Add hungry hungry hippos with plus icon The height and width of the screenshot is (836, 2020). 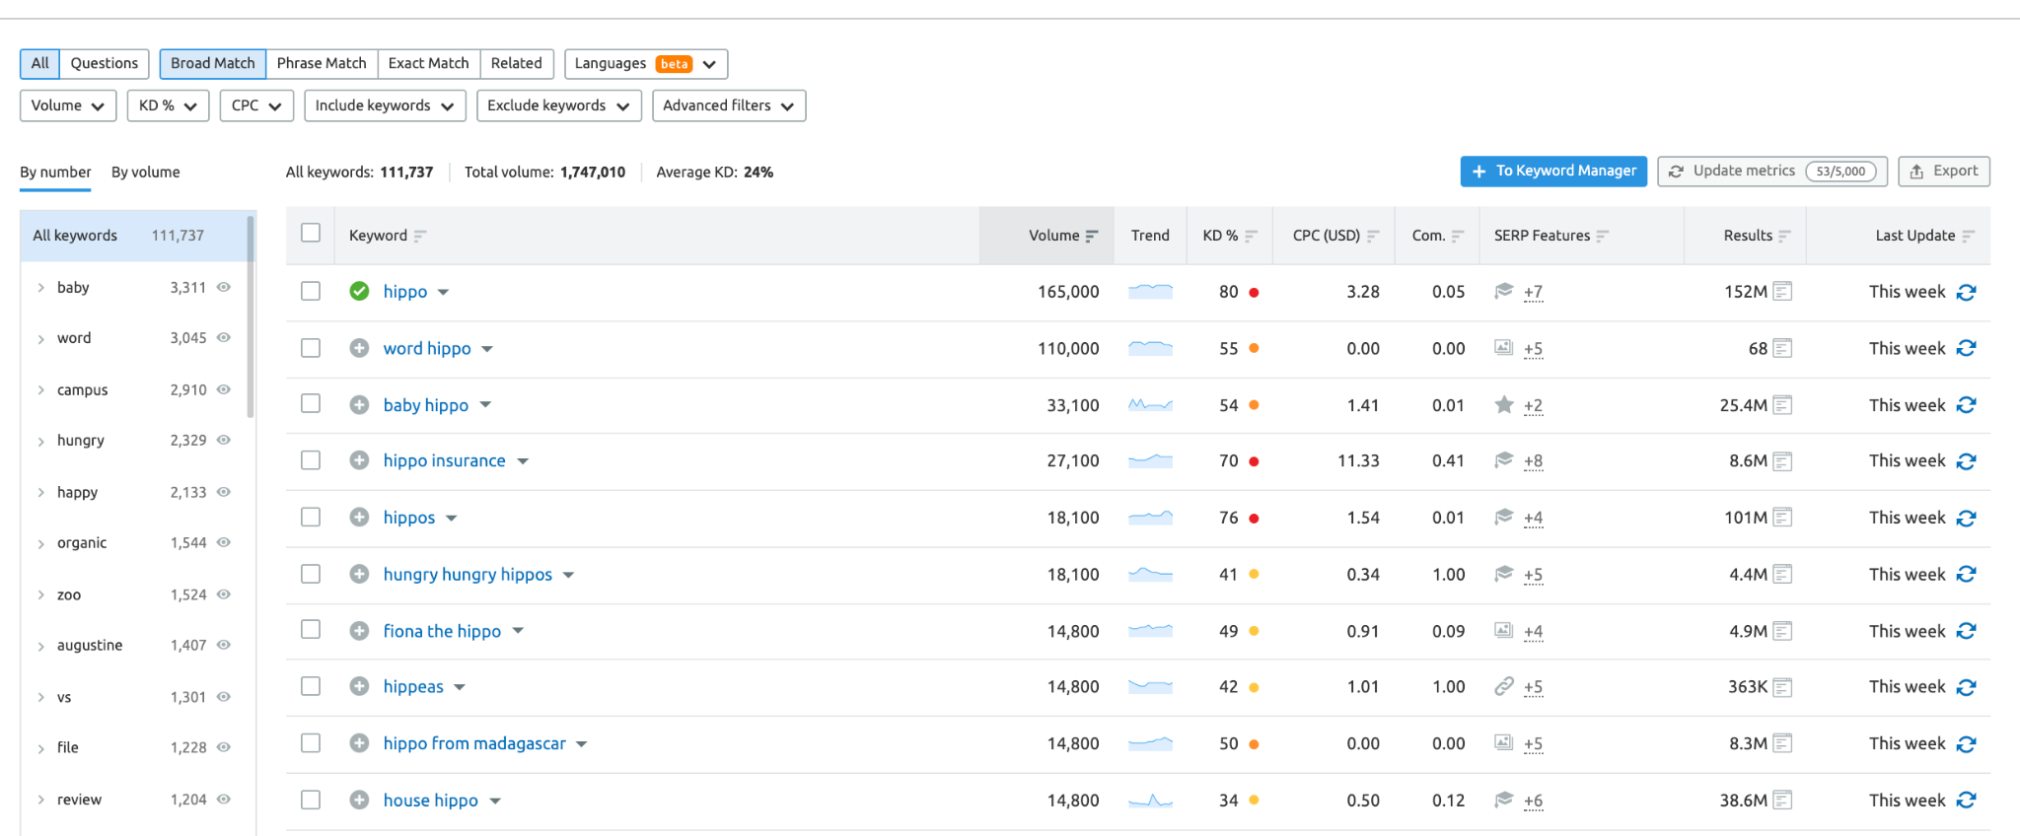point(359,574)
